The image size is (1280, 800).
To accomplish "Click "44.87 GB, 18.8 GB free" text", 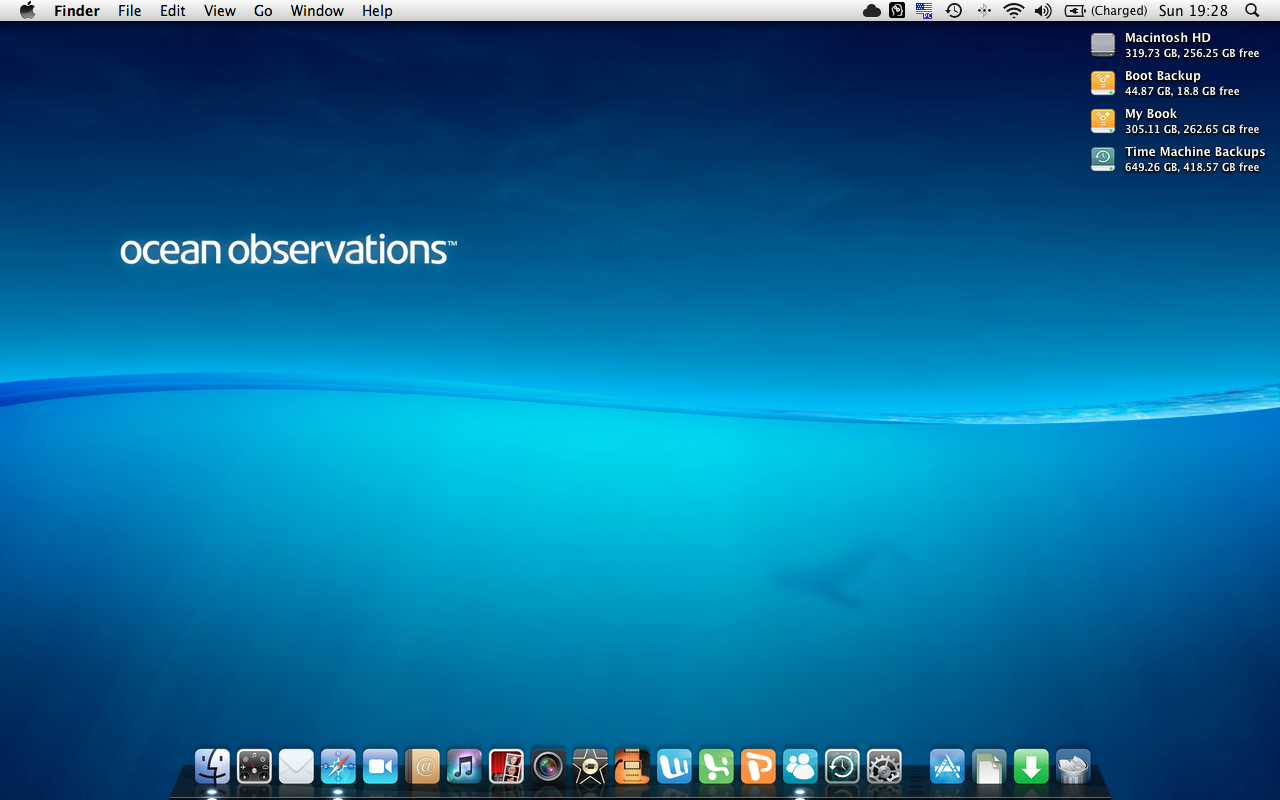I will coord(1182,92).
